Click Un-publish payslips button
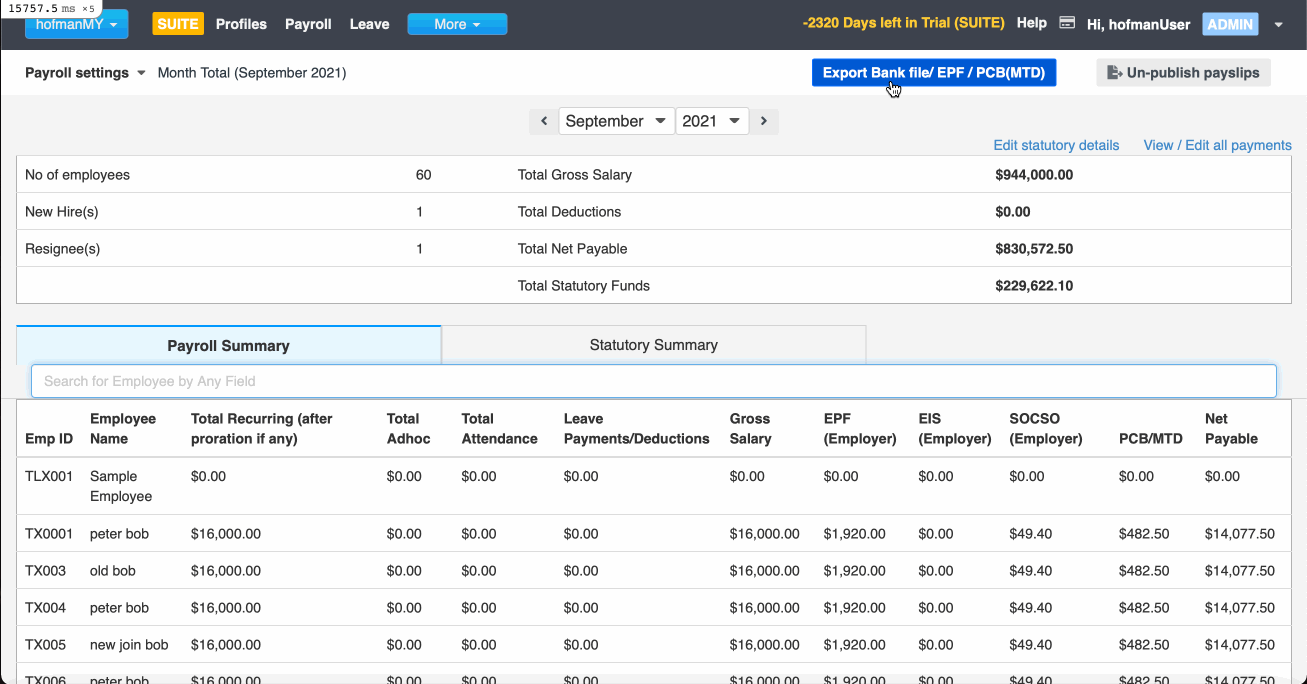The width and height of the screenshot is (1307, 684). point(1183,73)
